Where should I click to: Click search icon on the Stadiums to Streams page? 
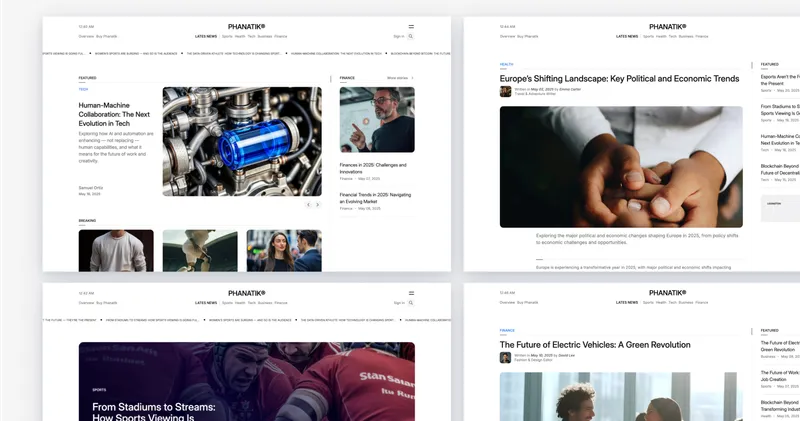410,302
